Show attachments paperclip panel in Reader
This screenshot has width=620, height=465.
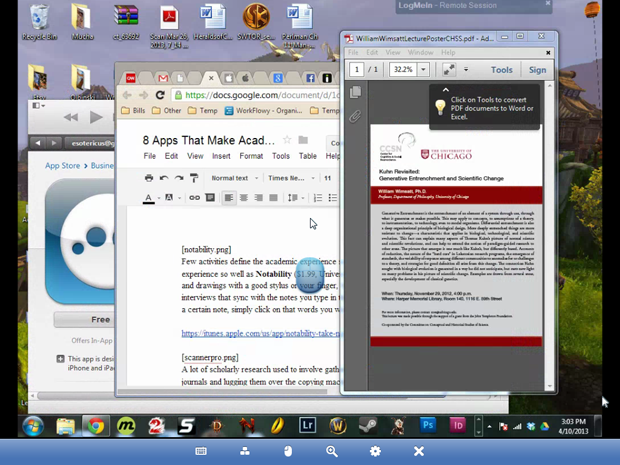pos(355,116)
